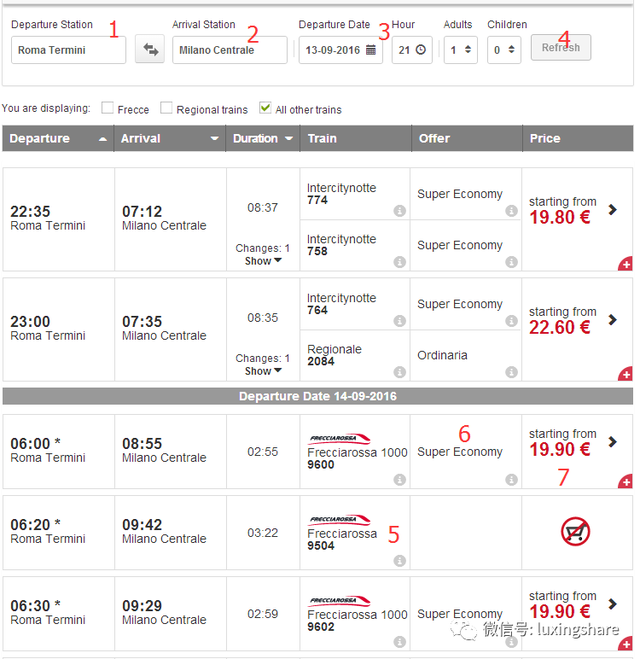Click the unavailable cart icon for Frecciarossa 9504
The height and width of the screenshot is (659, 640).
coord(575,533)
